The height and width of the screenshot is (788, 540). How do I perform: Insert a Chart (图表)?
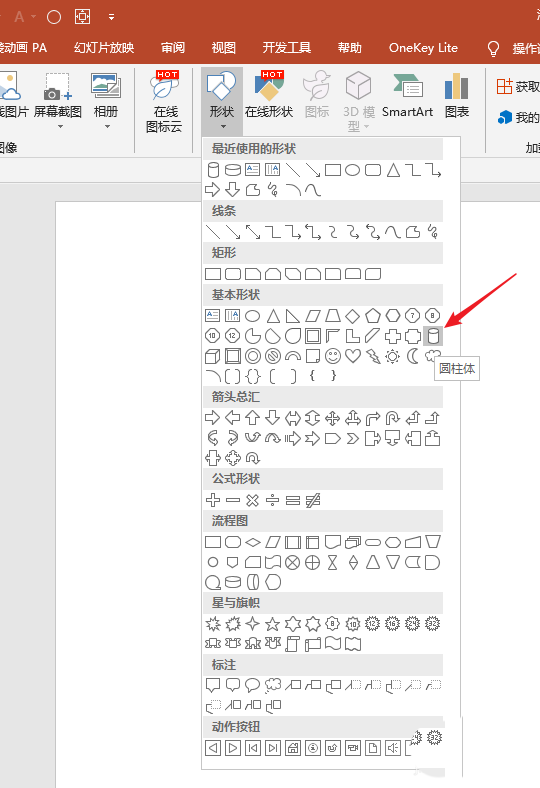(457, 95)
